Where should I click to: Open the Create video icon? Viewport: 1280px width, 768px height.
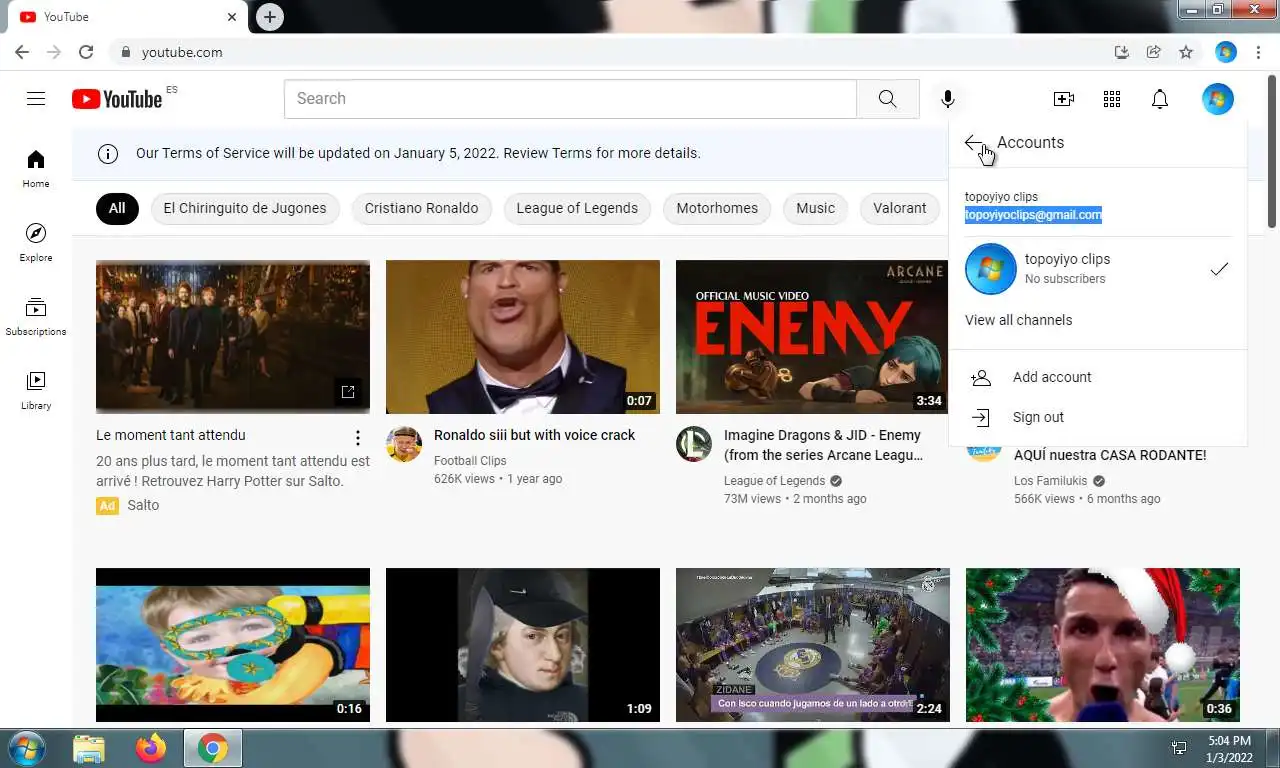coord(1064,99)
